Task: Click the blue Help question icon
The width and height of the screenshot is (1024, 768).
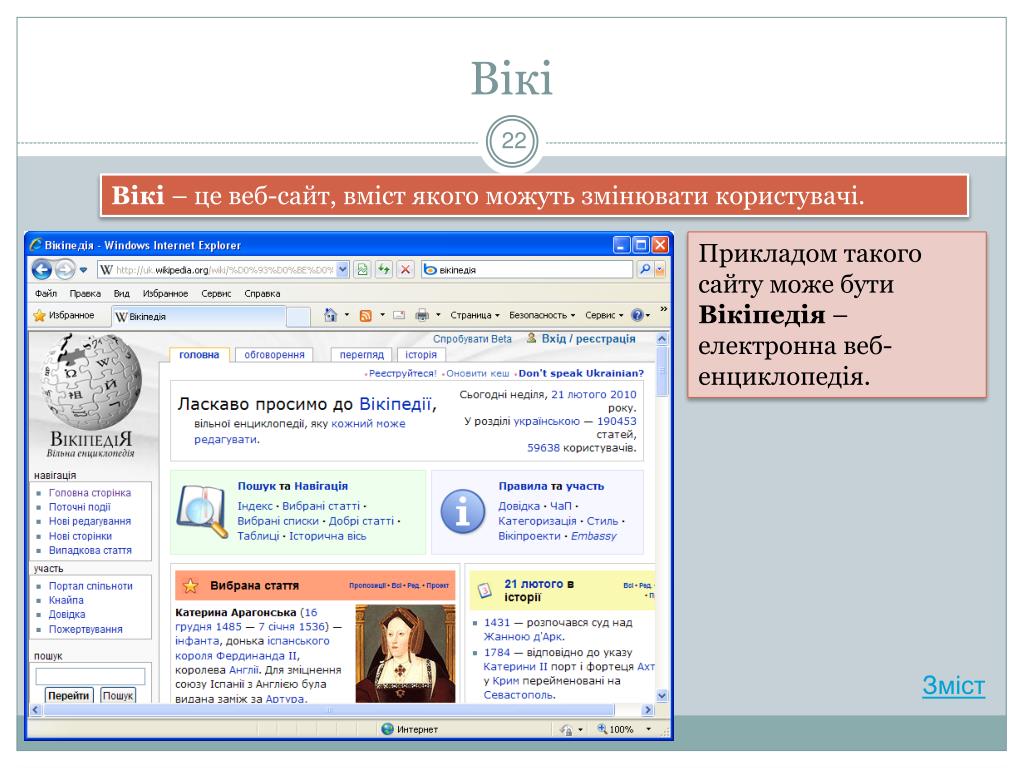Action: (637, 315)
